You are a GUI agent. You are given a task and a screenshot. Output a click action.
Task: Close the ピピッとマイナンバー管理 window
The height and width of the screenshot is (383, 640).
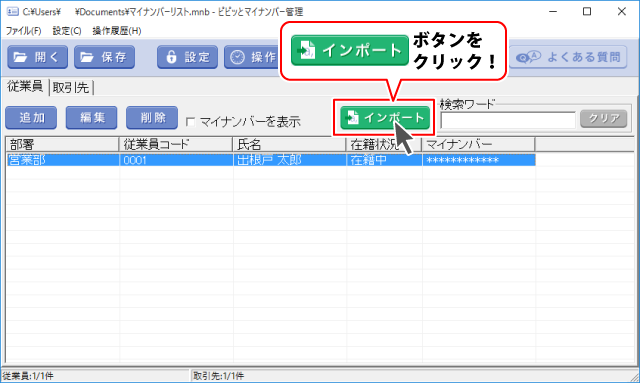[x=622, y=11]
